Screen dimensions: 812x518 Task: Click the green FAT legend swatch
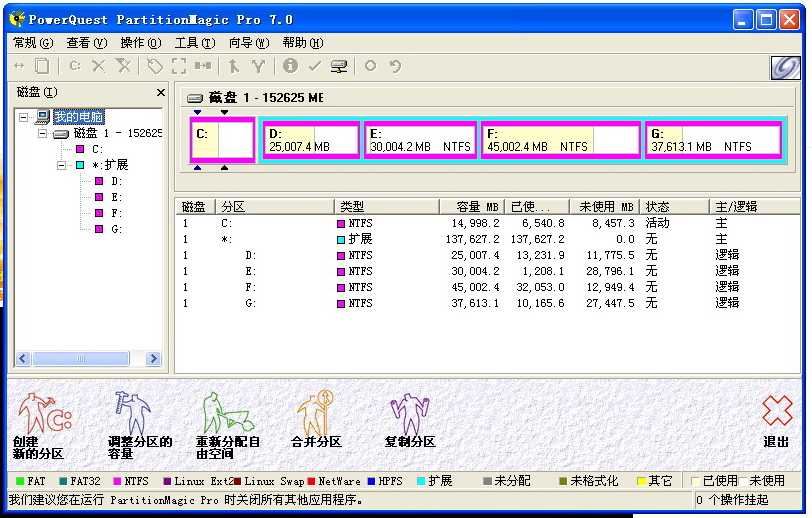click(x=20, y=481)
